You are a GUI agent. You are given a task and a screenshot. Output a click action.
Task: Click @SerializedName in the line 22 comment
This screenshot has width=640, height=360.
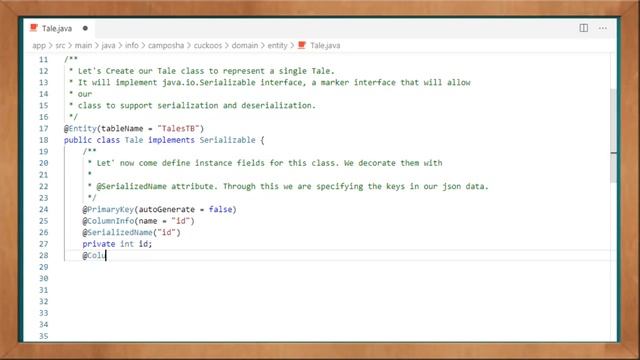click(131, 187)
